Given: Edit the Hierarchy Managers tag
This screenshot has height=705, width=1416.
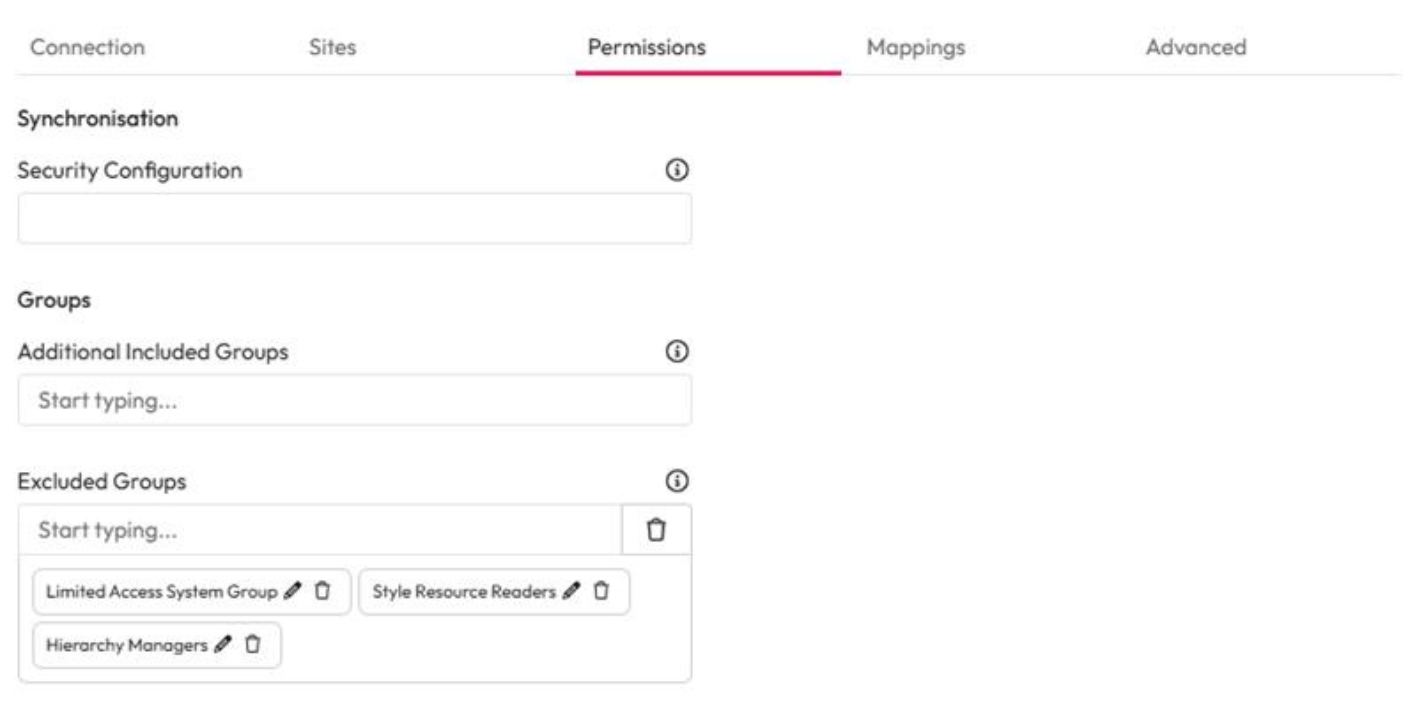Looking at the screenshot, I should coord(222,645).
